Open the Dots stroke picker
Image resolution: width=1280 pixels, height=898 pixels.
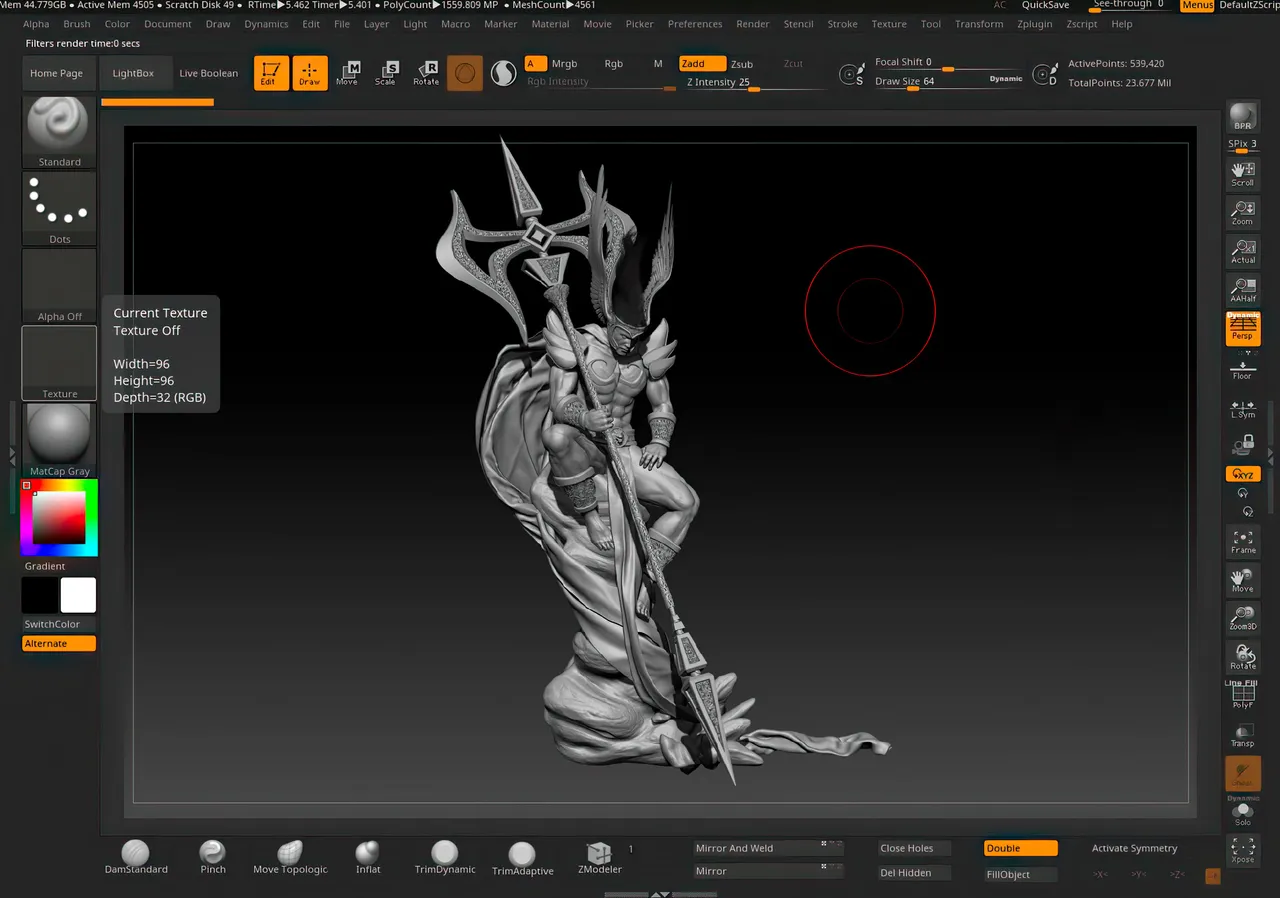[x=59, y=208]
